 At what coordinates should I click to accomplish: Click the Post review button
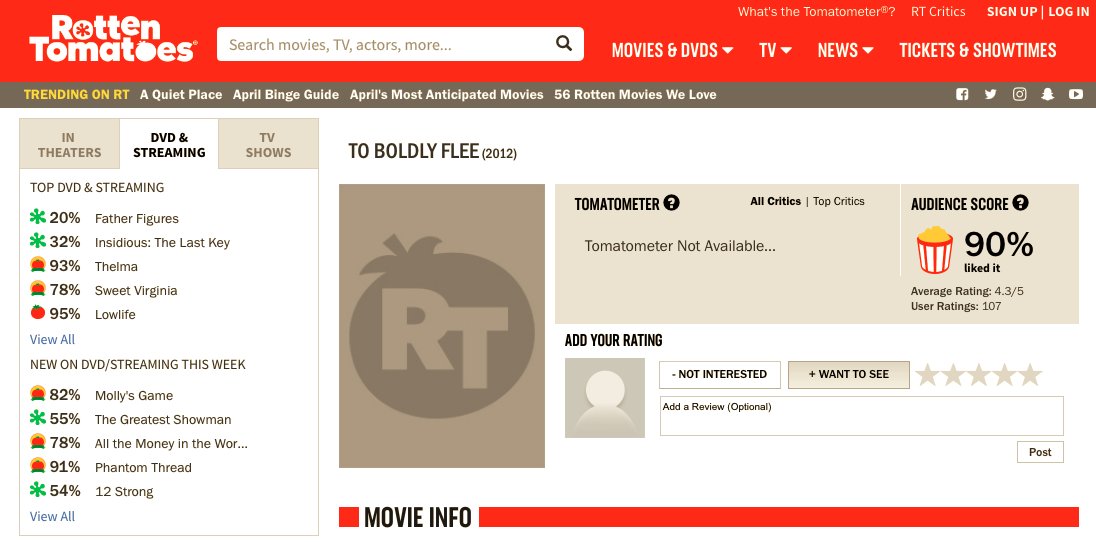pos(1040,452)
